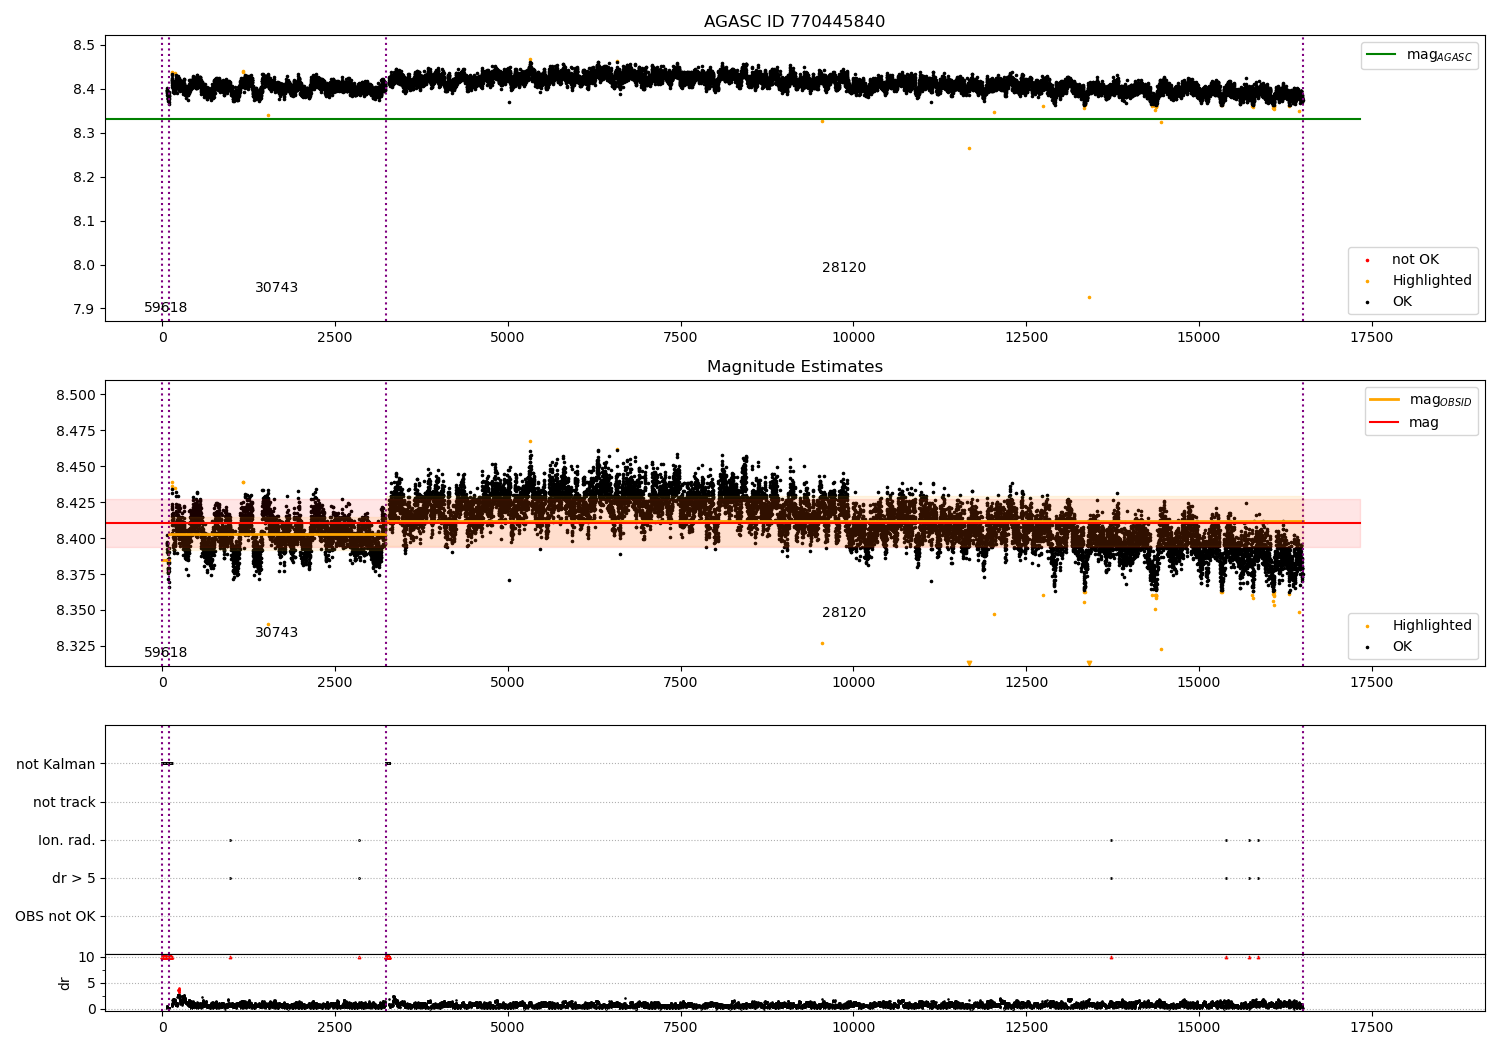Viewport: 1500px width, 1050px height.
Task: Click the 5000 x-tick under the bottom plot
Action: tap(507, 1028)
